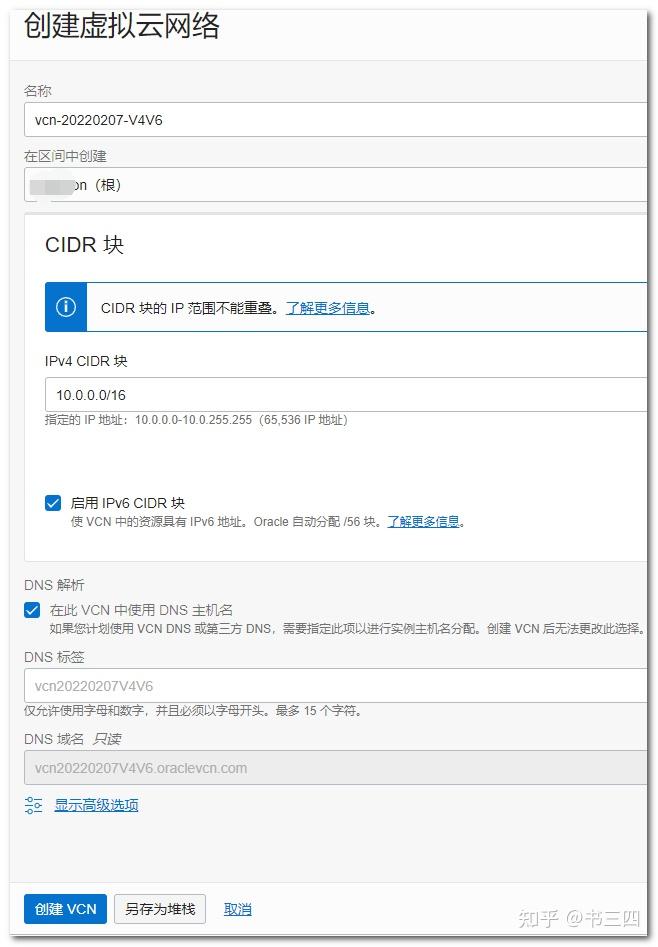Expand 显示高级选项 advanced options

click(96, 805)
